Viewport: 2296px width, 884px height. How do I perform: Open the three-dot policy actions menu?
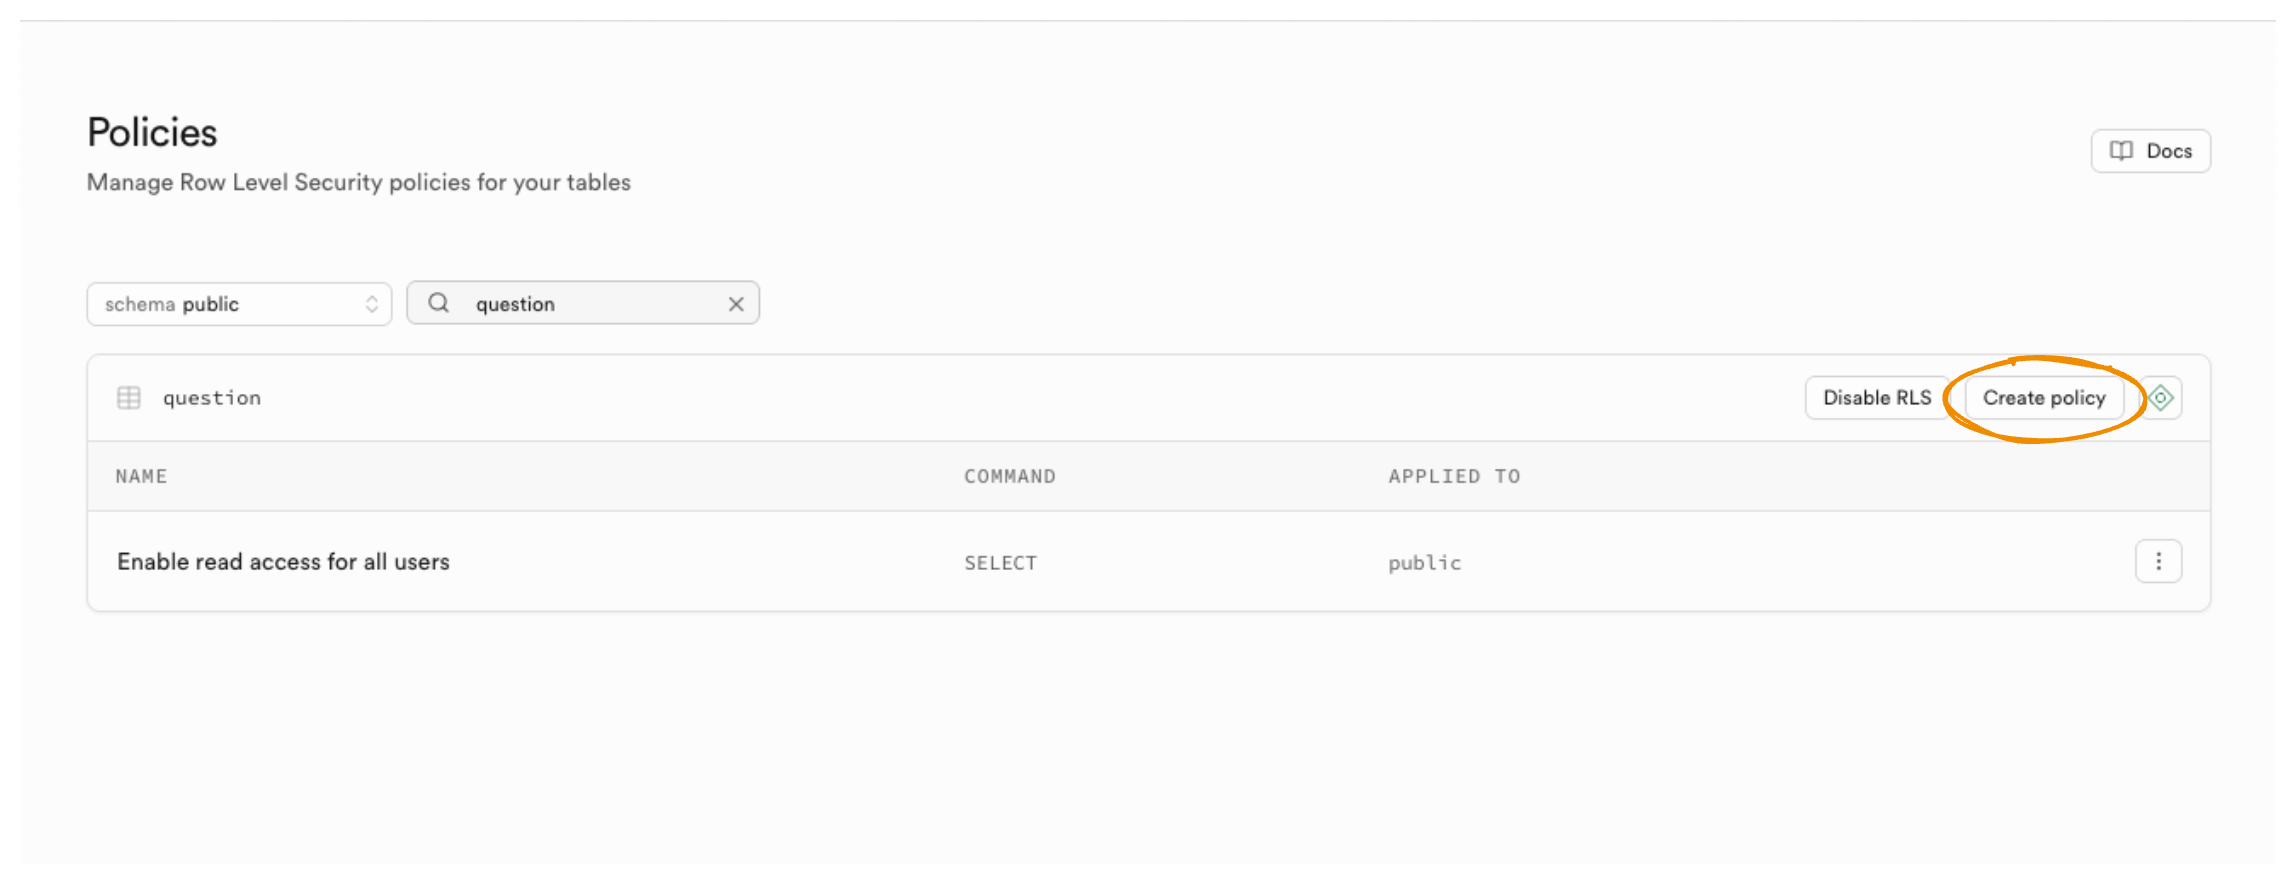(2158, 561)
